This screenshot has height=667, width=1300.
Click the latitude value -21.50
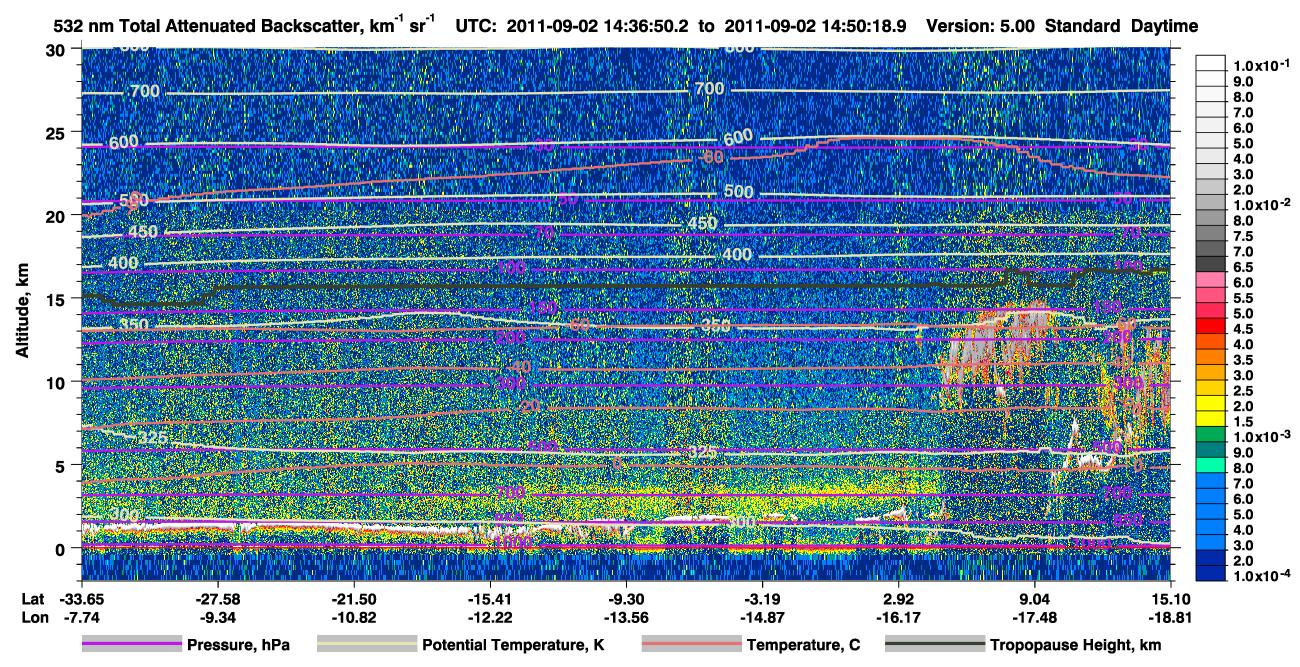point(354,598)
